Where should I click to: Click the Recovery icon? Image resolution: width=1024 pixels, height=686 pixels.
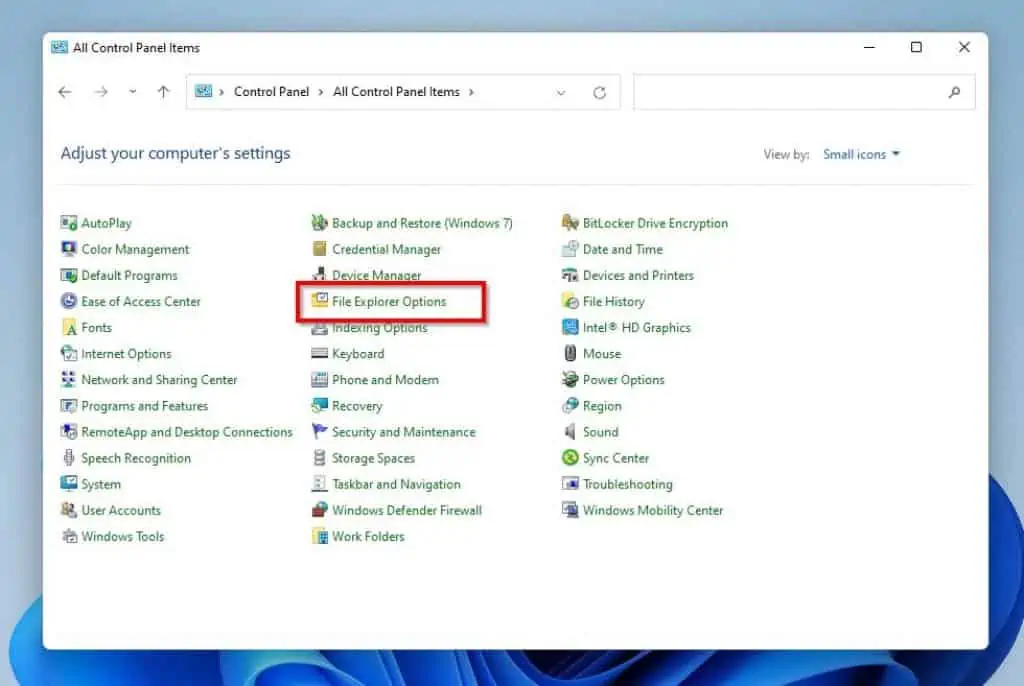click(319, 406)
